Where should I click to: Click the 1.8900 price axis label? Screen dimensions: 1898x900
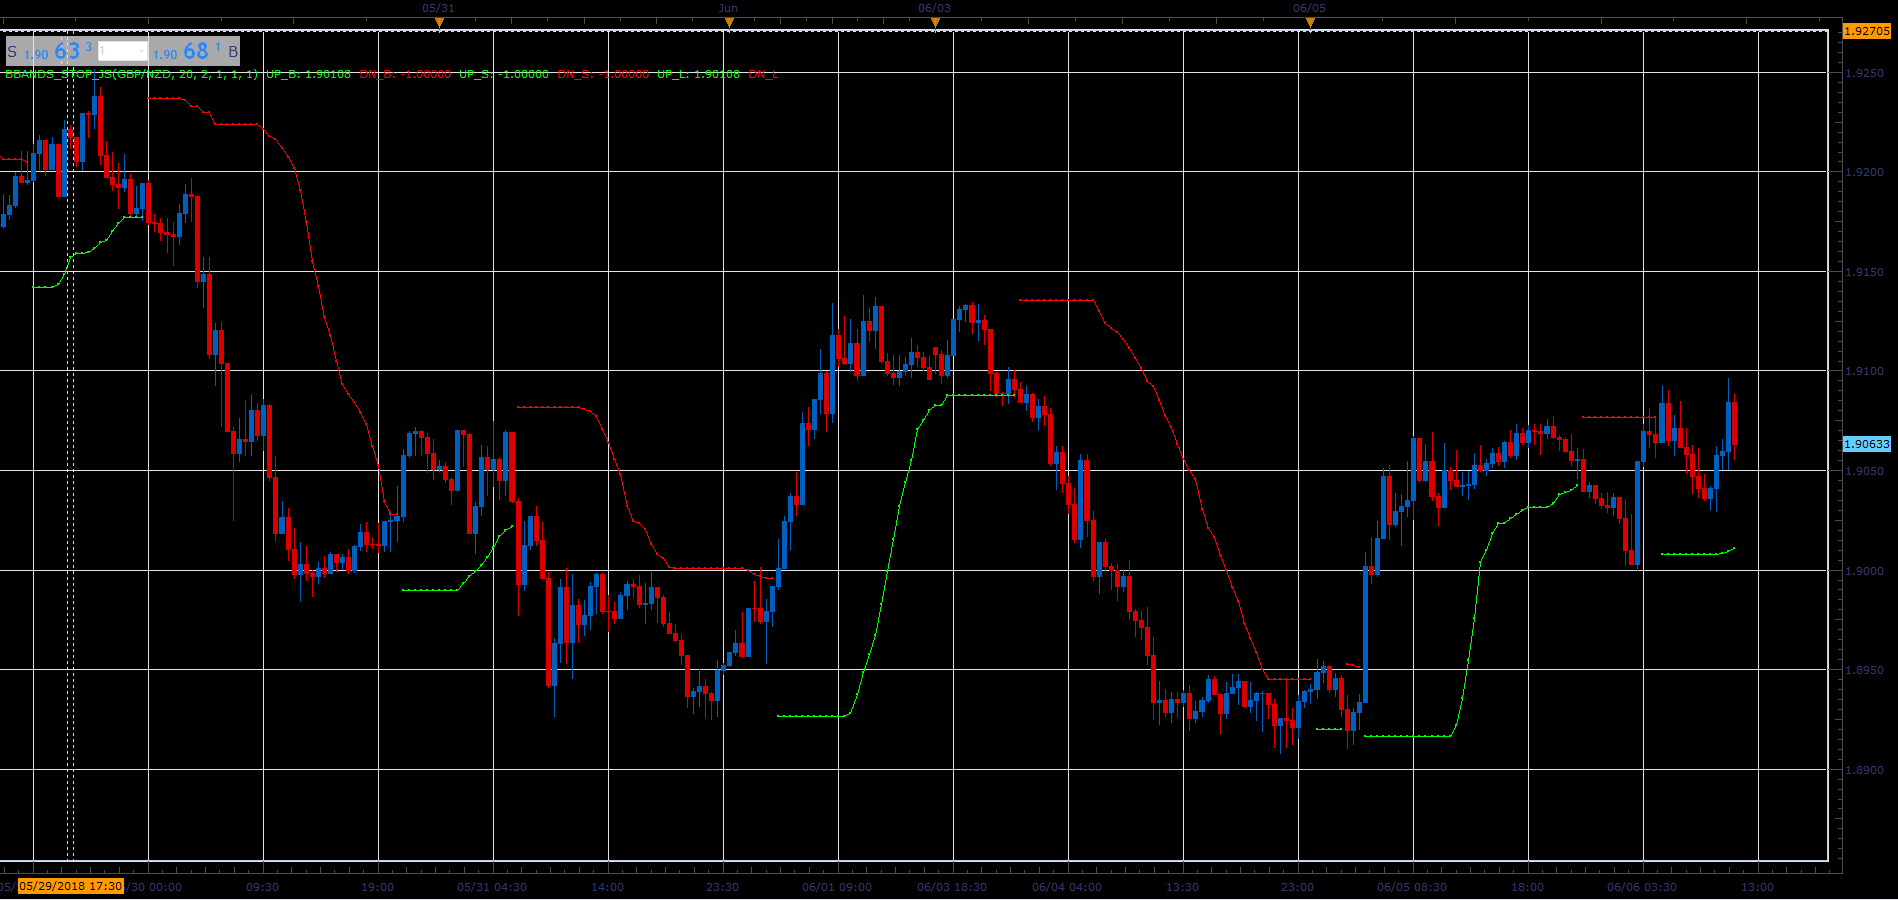tap(1864, 770)
